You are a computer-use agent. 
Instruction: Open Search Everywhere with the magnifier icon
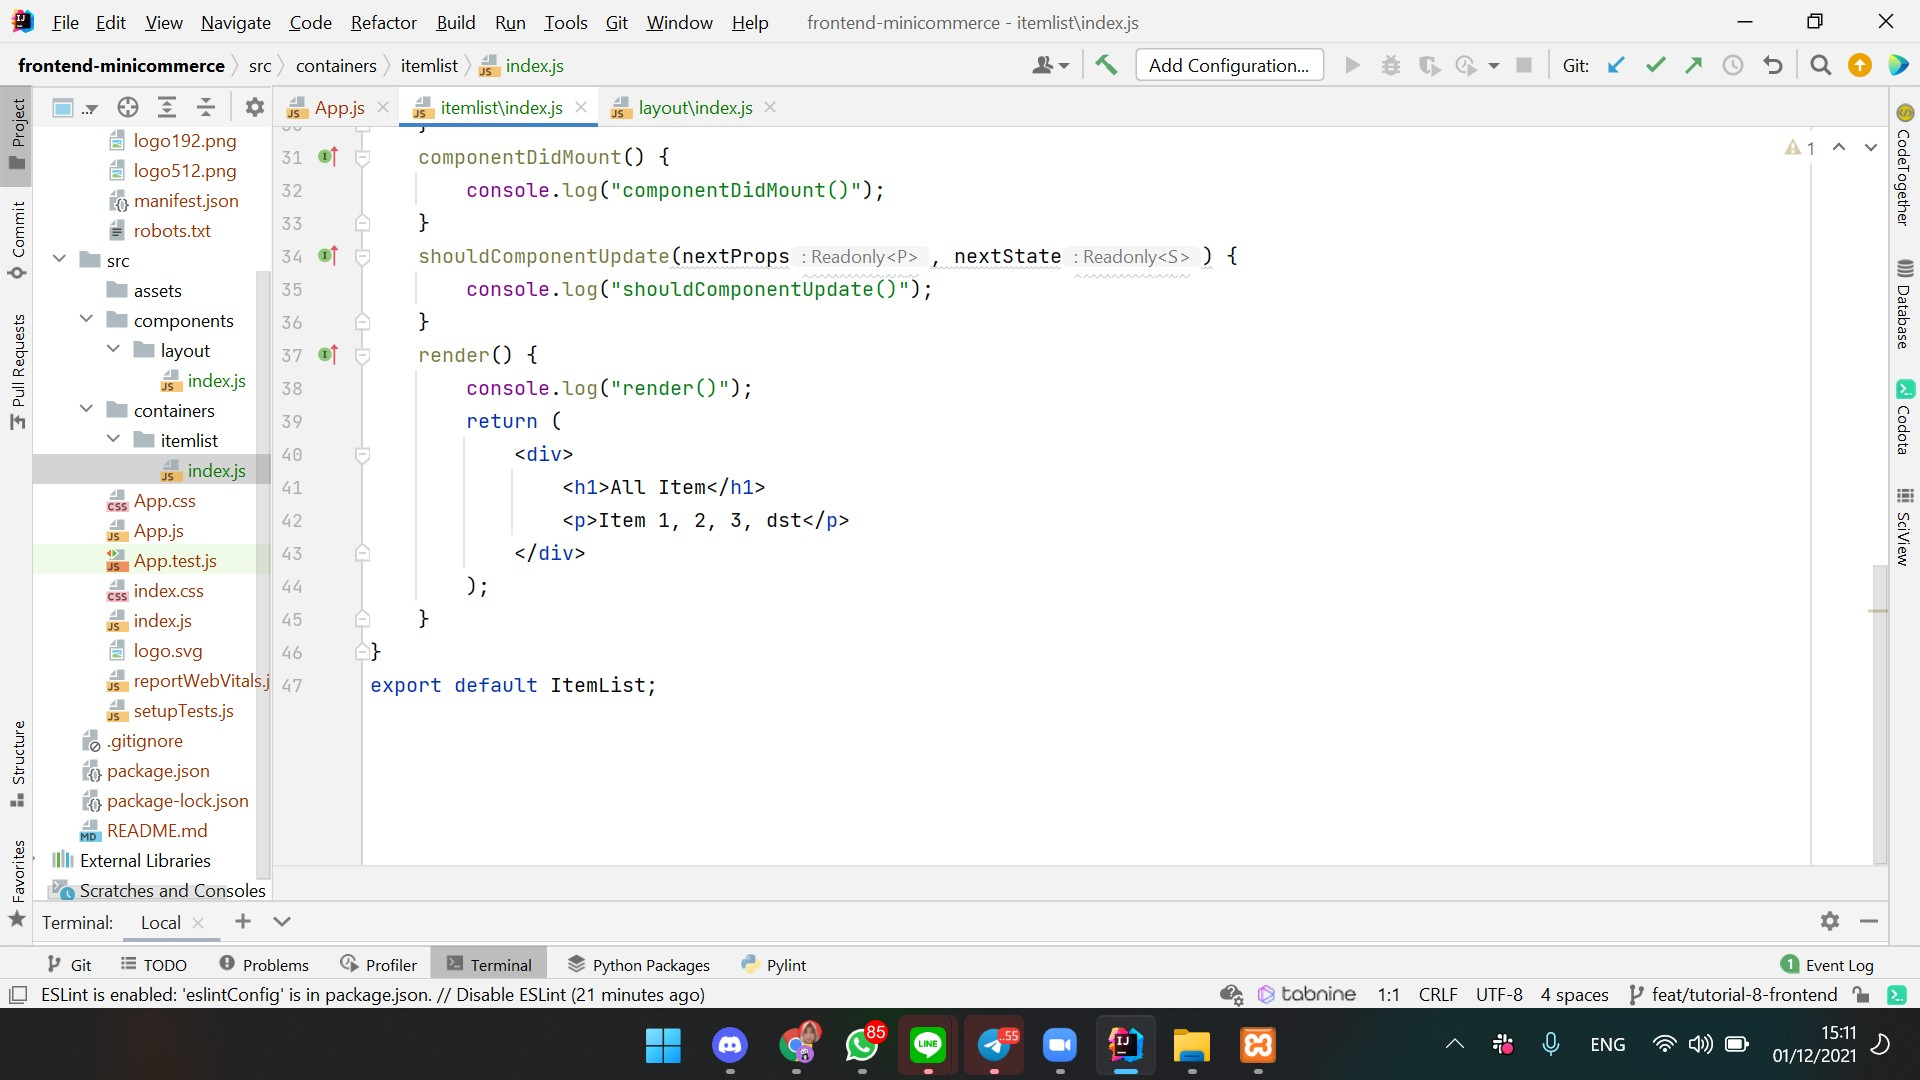click(1820, 64)
